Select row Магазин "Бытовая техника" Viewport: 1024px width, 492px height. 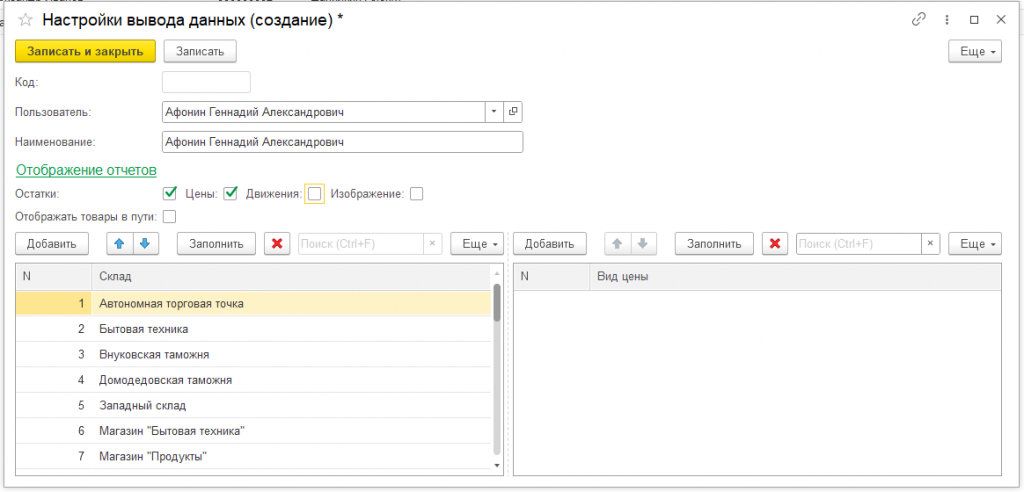coord(253,431)
